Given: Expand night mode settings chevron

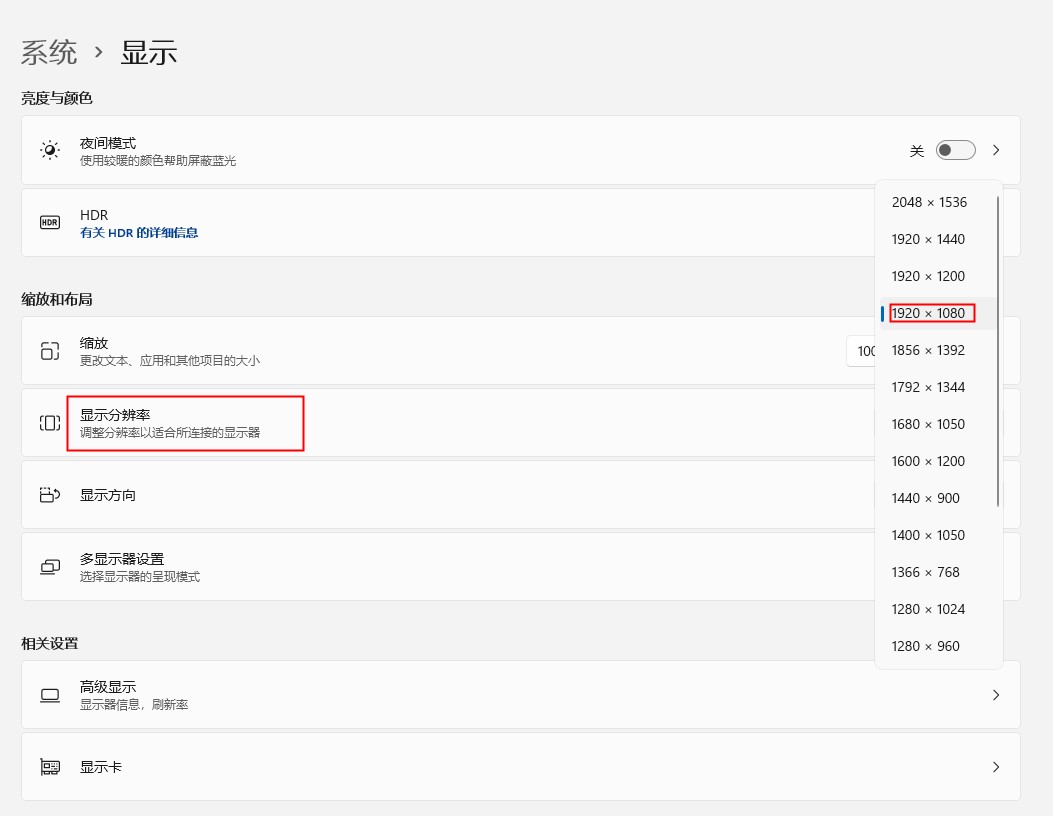Looking at the screenshot, I should (996, 150).
